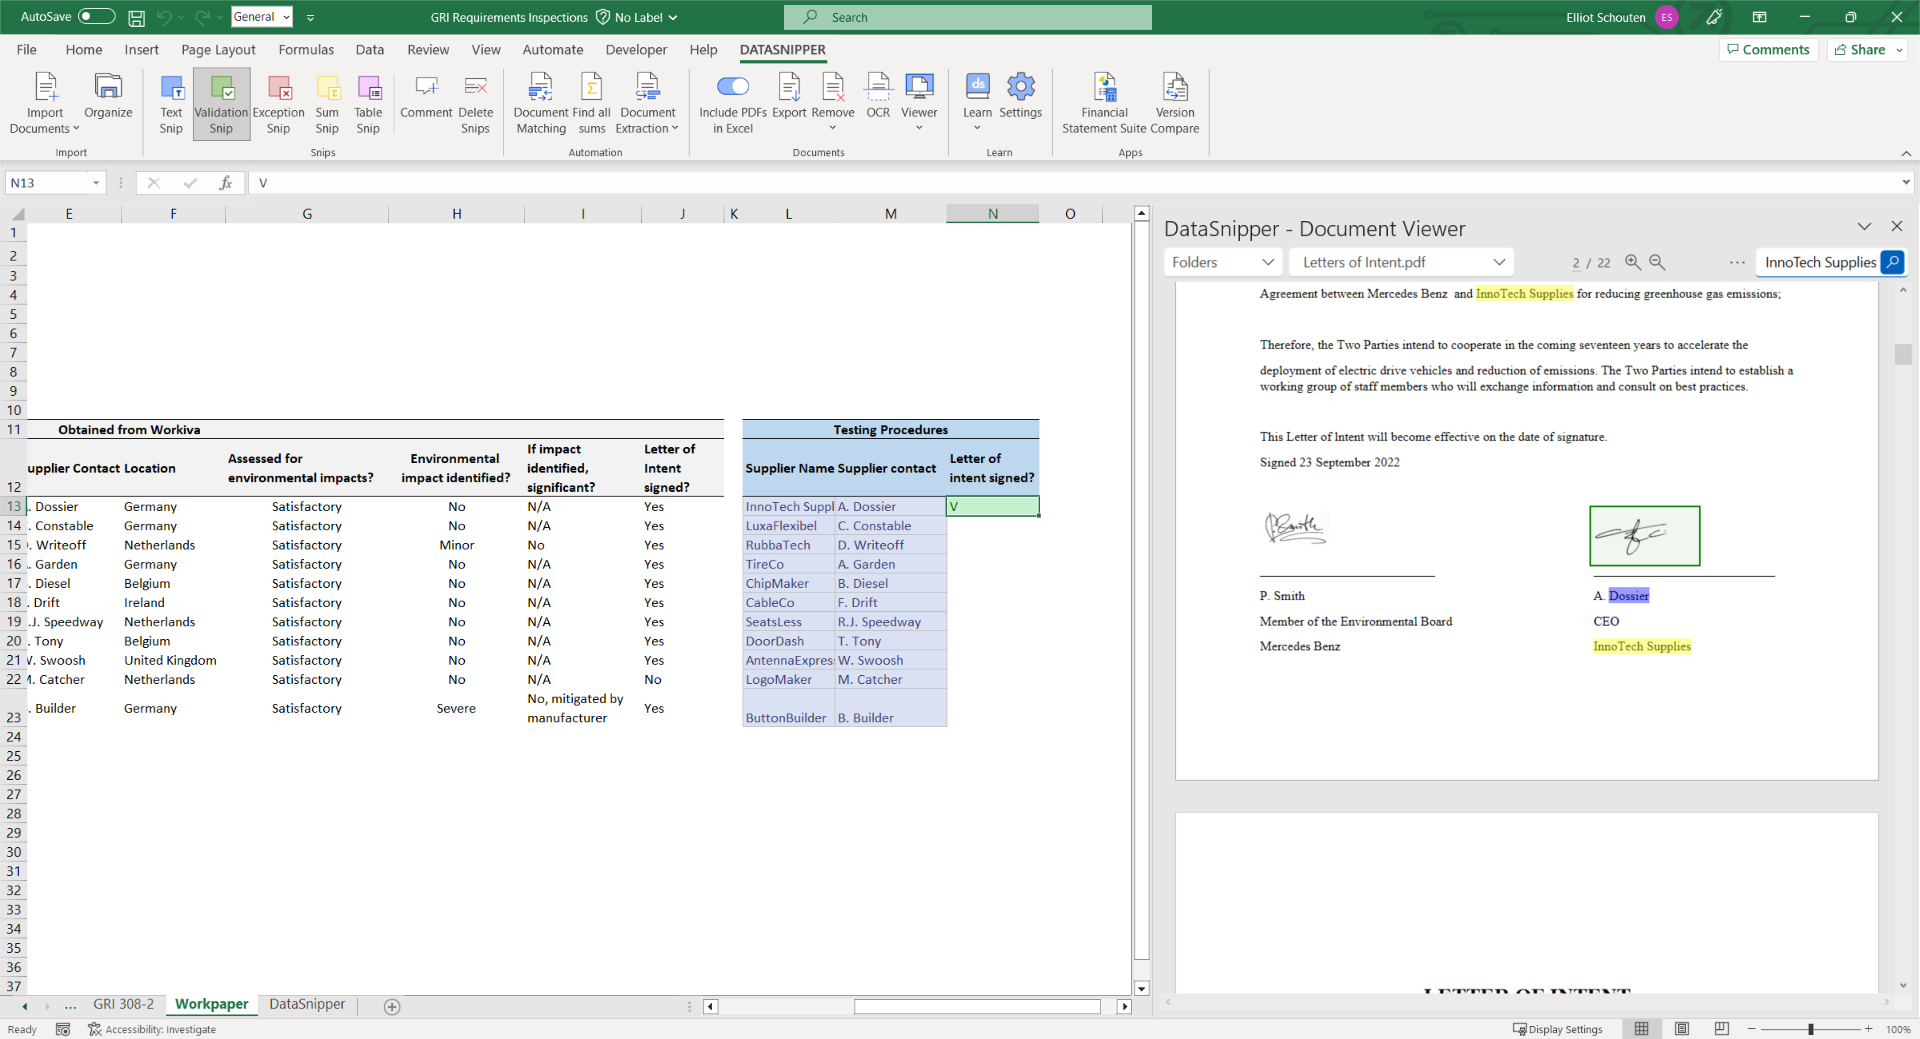Select column N header

[x=992, y=214]
